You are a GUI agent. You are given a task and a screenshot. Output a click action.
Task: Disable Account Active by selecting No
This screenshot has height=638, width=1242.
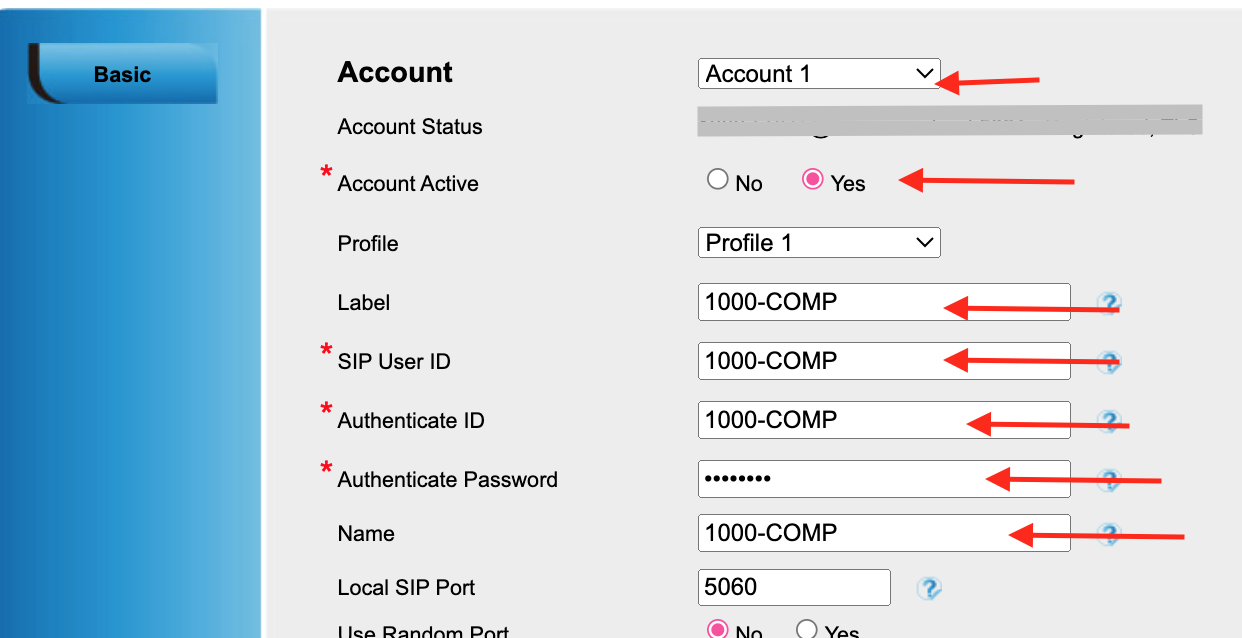(x=718, y=181)
